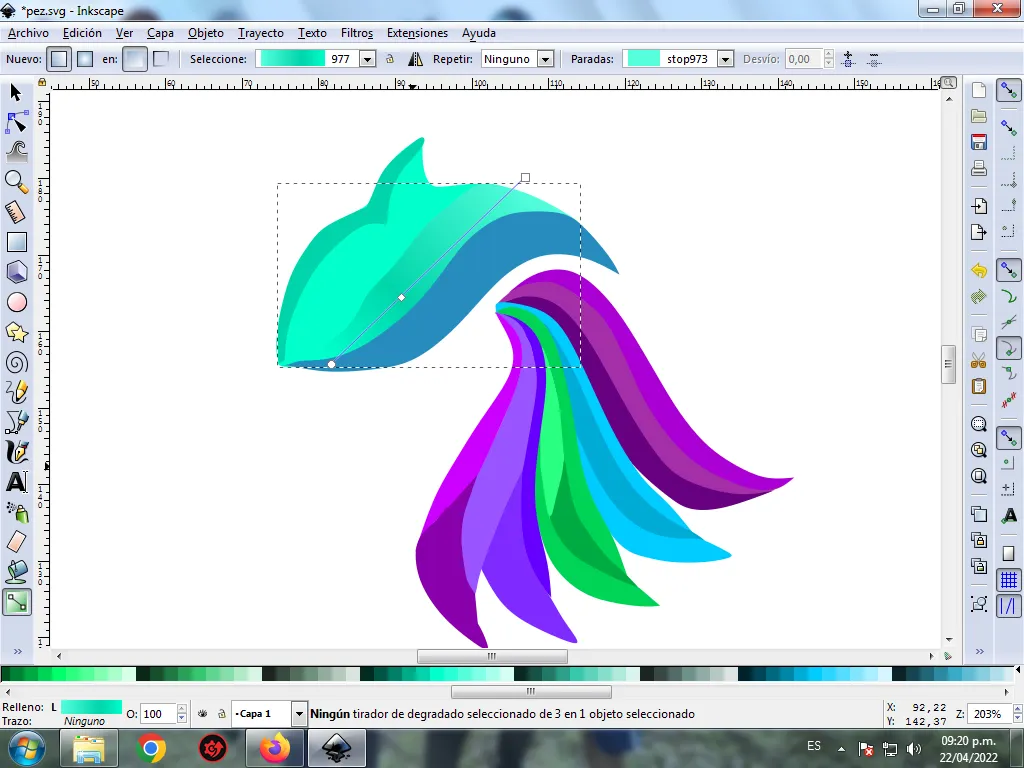Screen dimensions: 1024x768
Task: Click the Relleno fill gradient swatch
Action: (x=91, y=707)
